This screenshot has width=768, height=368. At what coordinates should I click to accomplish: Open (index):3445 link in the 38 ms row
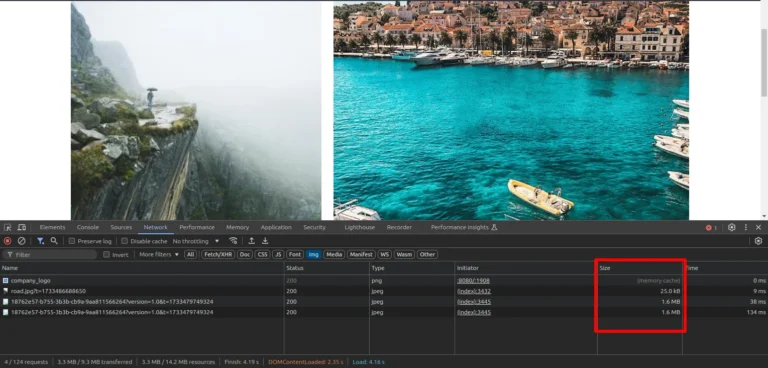click(x=474, y=302)
